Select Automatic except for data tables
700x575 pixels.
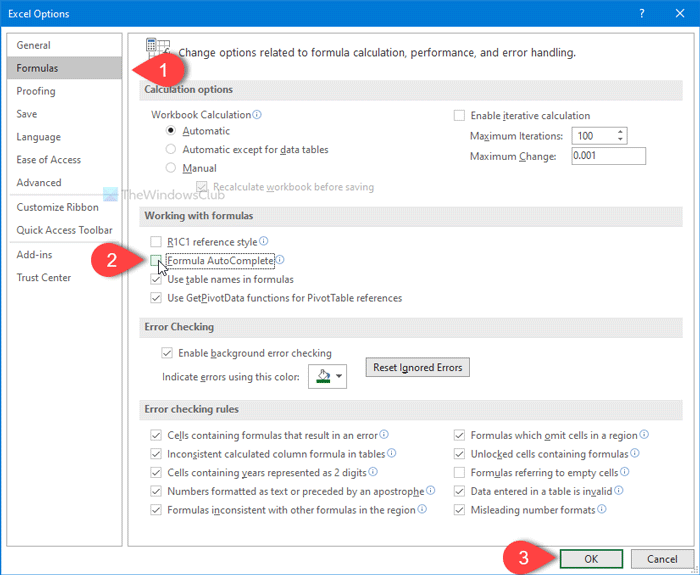(x=171, y=149)
